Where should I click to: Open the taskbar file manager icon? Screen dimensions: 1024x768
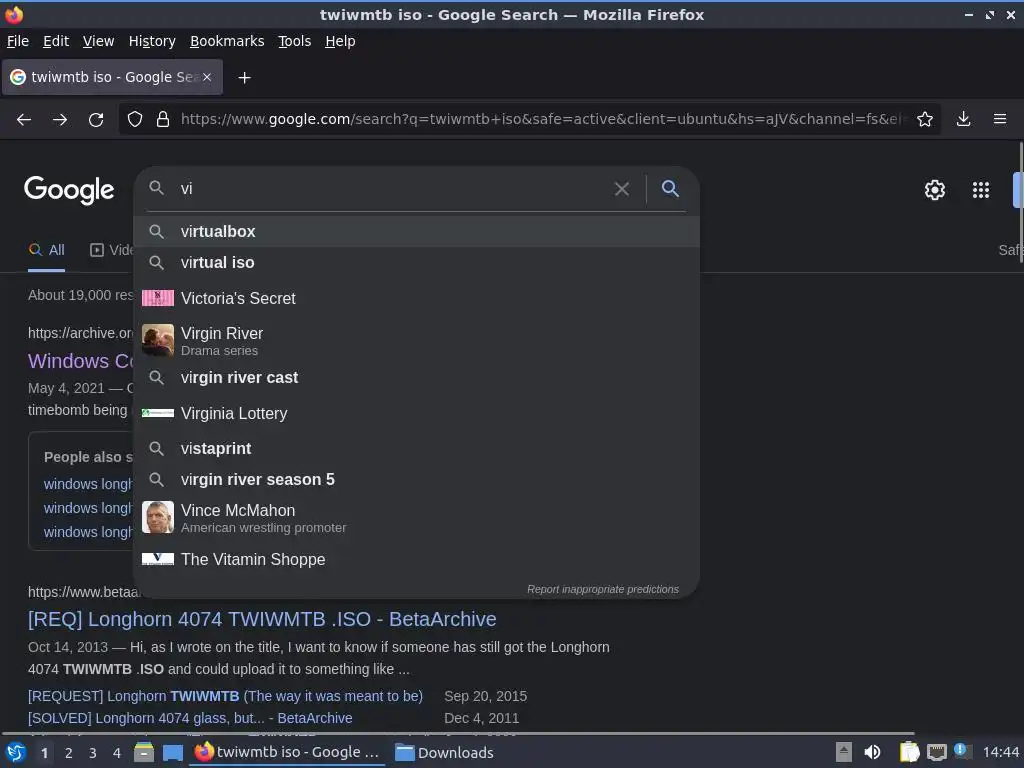[x=144, y=752]
